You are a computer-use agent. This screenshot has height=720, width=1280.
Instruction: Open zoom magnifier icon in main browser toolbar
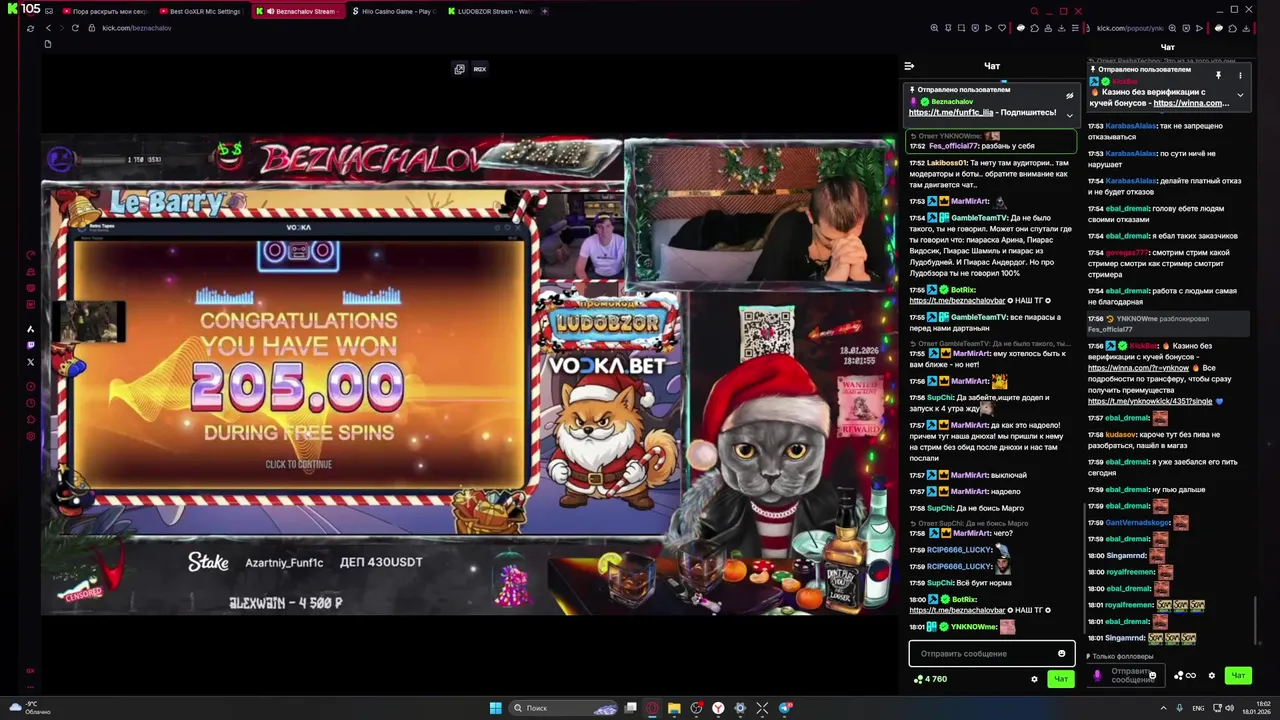point(934,28)
